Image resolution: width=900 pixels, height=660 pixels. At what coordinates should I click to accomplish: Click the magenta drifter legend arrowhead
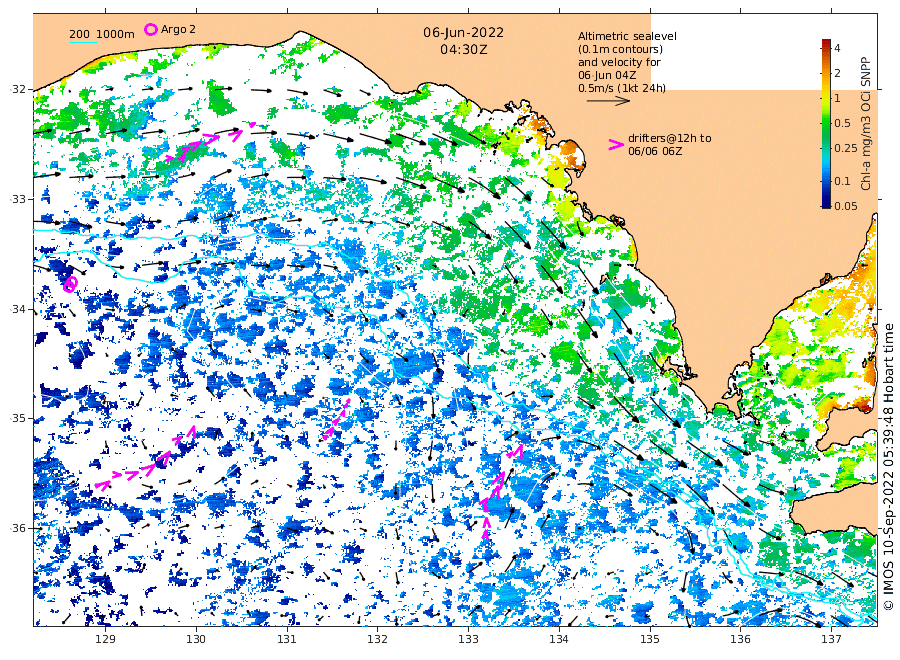click(x=615, y=145)
